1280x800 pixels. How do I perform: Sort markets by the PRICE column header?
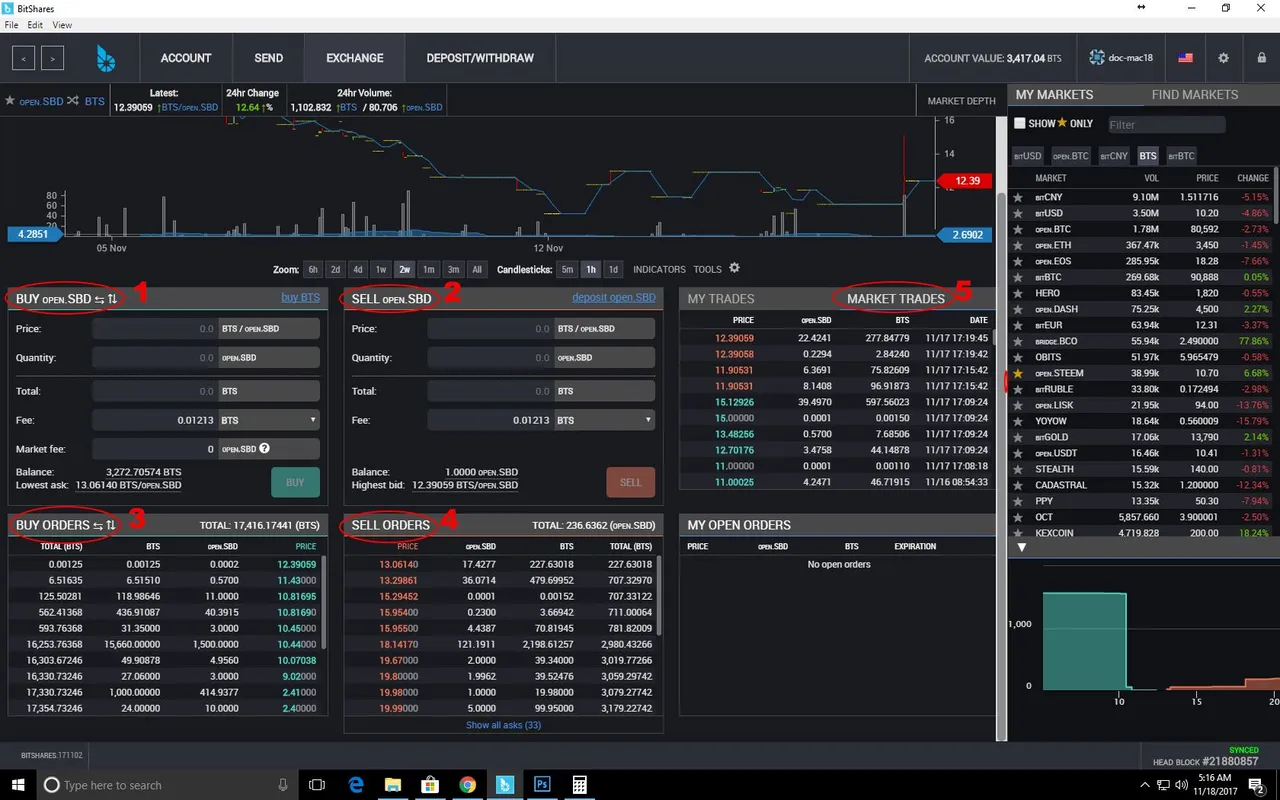(1207, 178)
